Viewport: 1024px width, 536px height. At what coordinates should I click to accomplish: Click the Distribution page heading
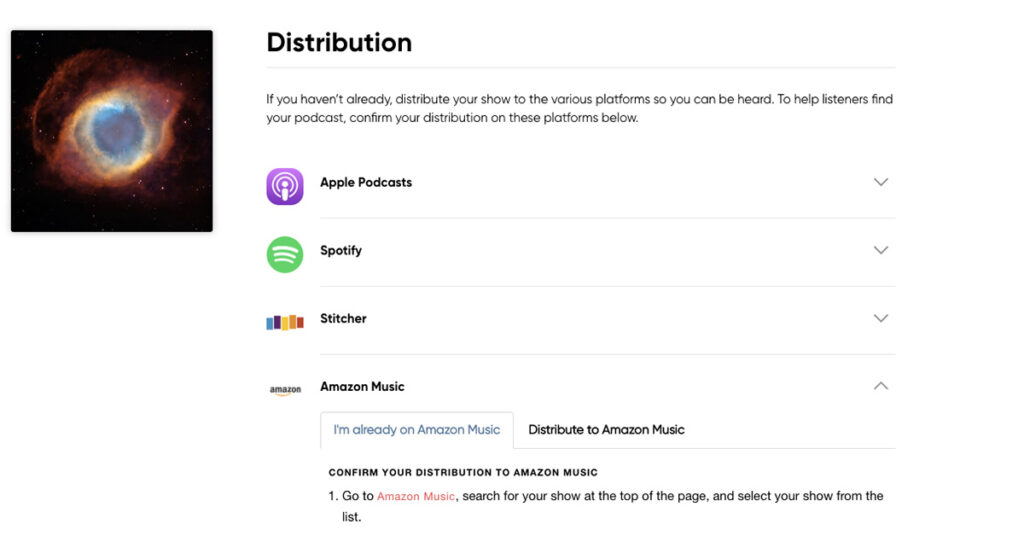click(x=339, y=43)
